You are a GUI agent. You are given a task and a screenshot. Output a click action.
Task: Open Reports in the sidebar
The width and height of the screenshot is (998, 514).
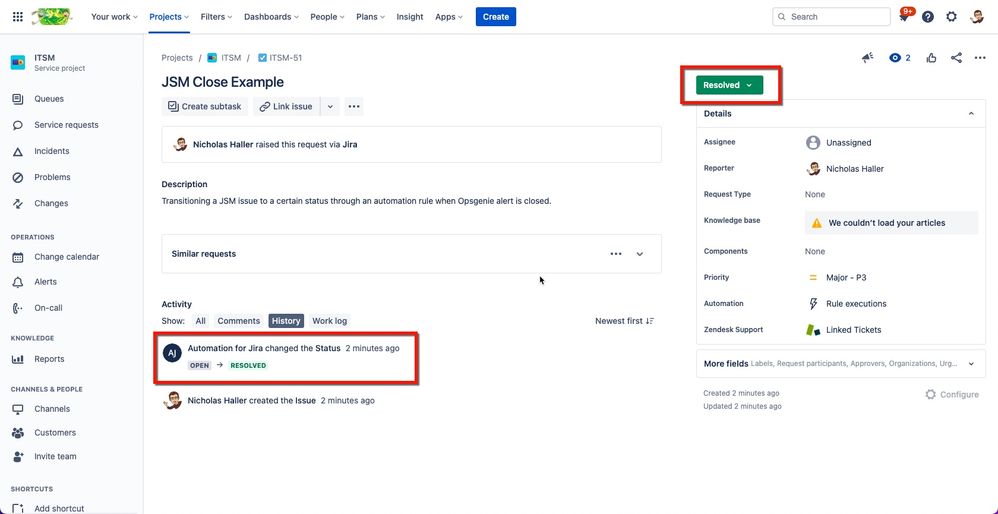click(x=49, y=359)
